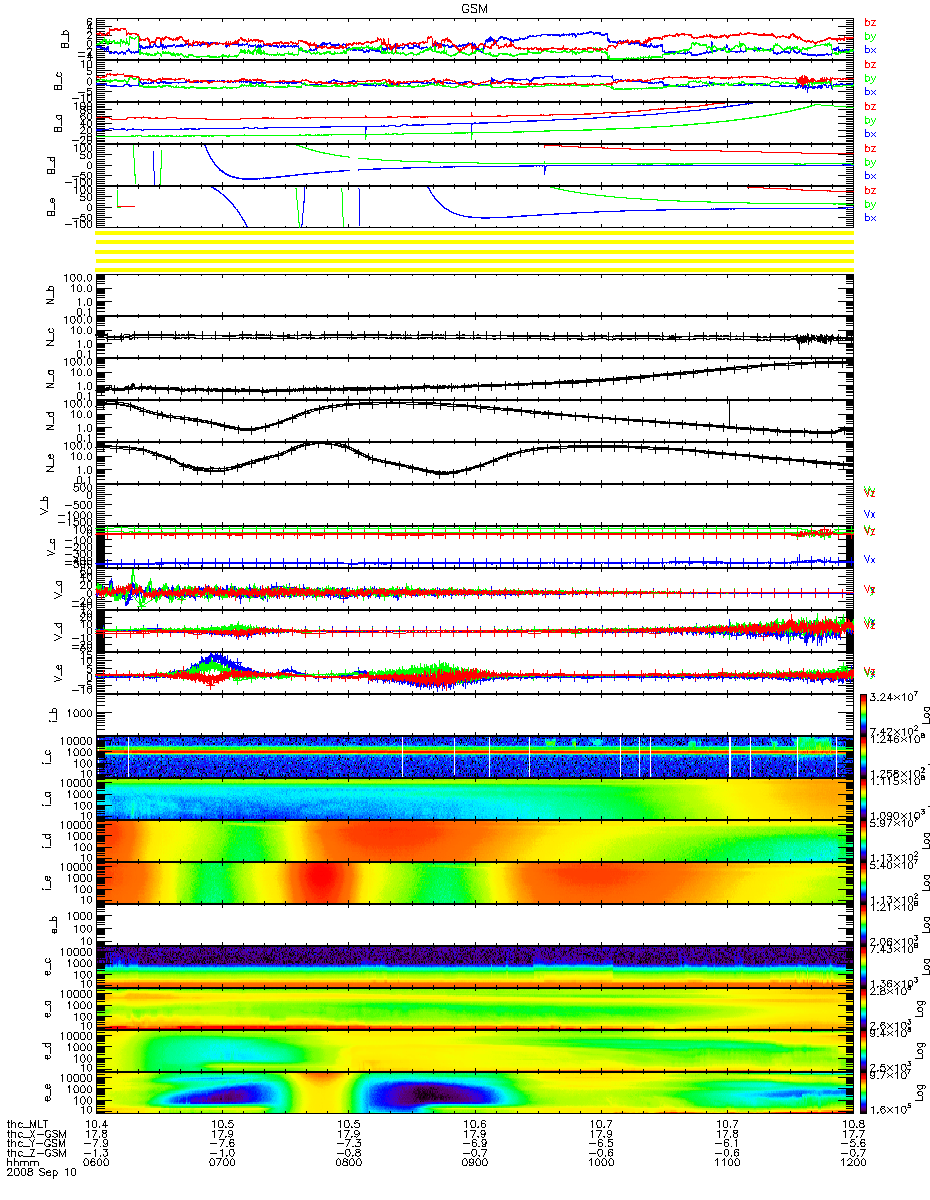Image resolution: width=930 pixels, height=1200 pixels.
Task: Click the blue Vx legend of V_c panel
Action: pos(870,560)
